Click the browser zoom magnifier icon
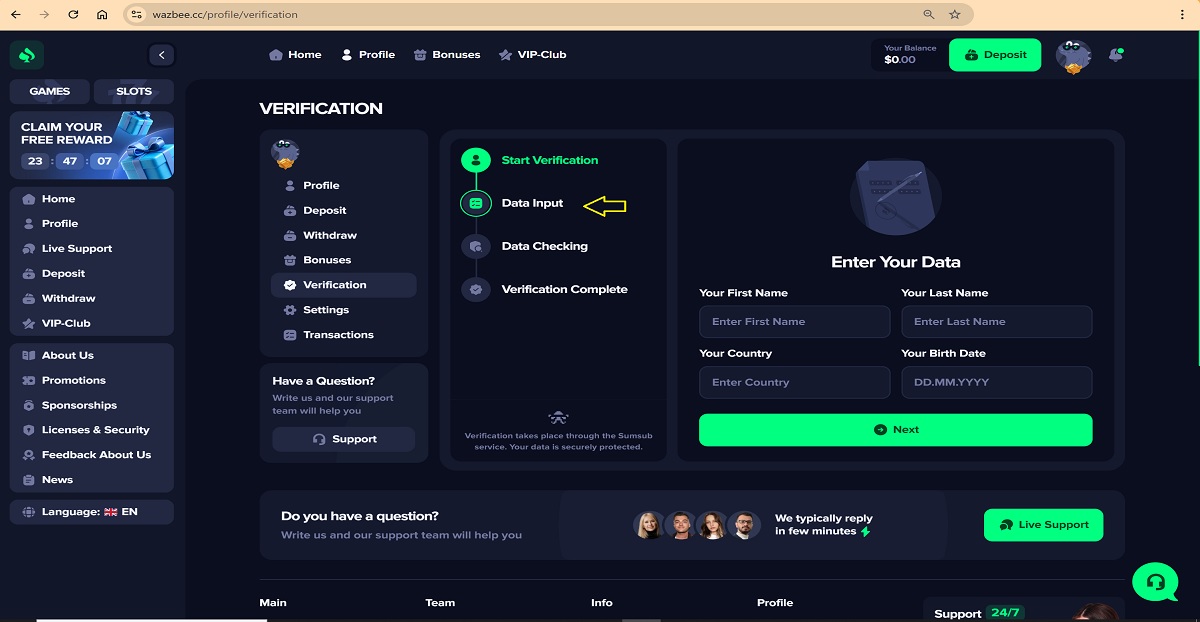 [x=929, y=15]
